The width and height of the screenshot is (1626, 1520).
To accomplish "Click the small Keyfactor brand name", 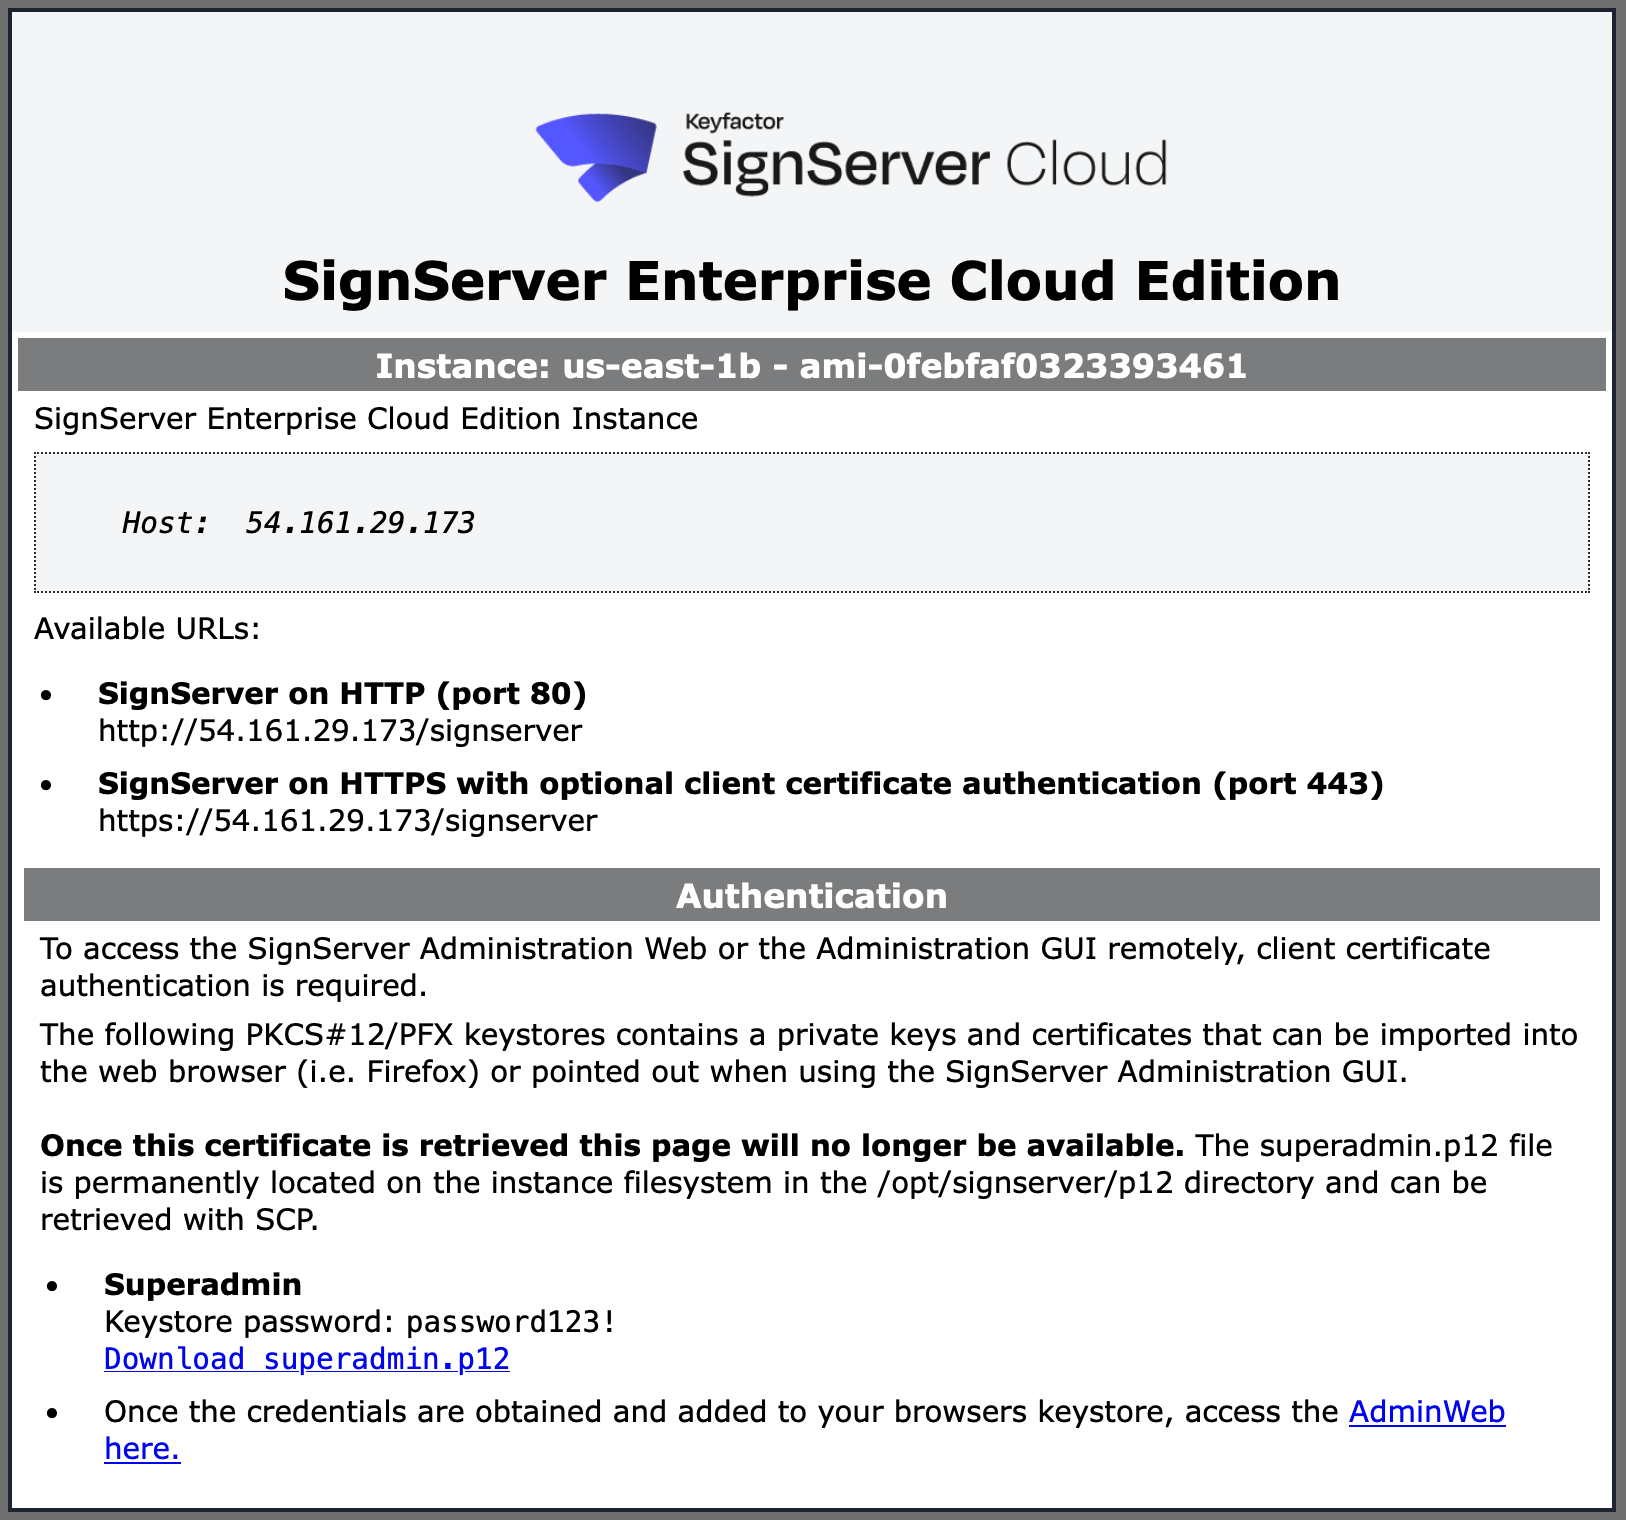I will pos(733,122).
